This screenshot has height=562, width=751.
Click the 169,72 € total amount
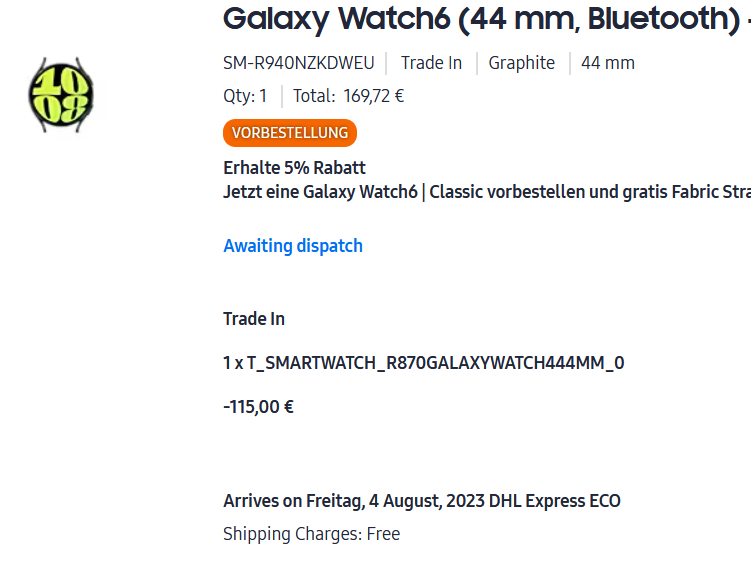coord(373,96)
